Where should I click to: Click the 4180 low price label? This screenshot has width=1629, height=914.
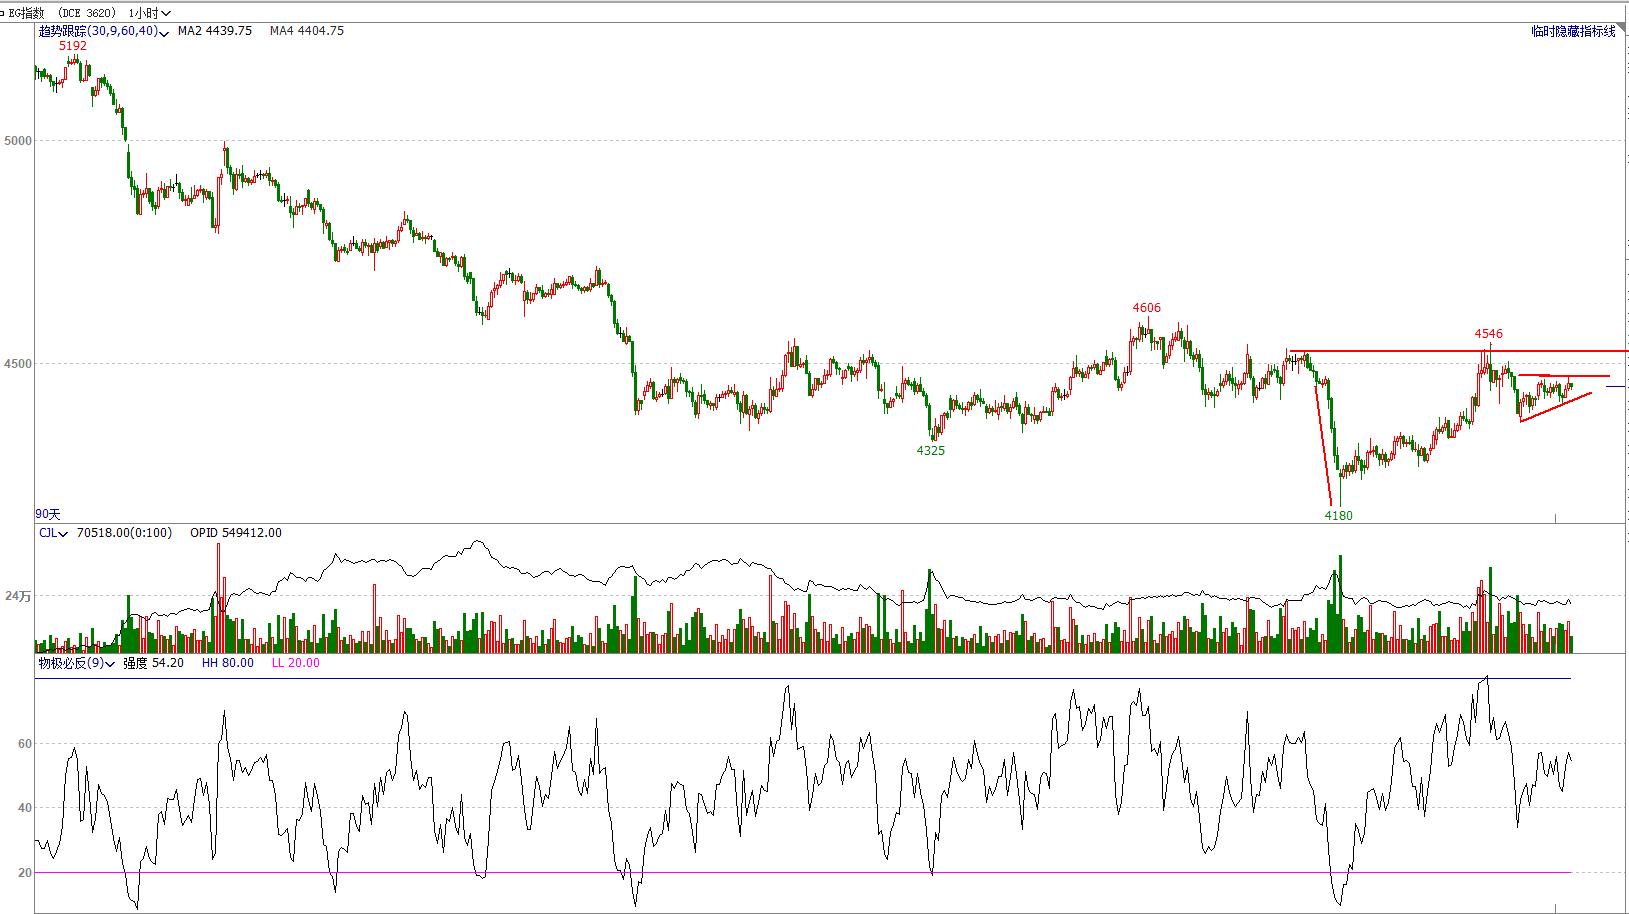(1339, 516)
